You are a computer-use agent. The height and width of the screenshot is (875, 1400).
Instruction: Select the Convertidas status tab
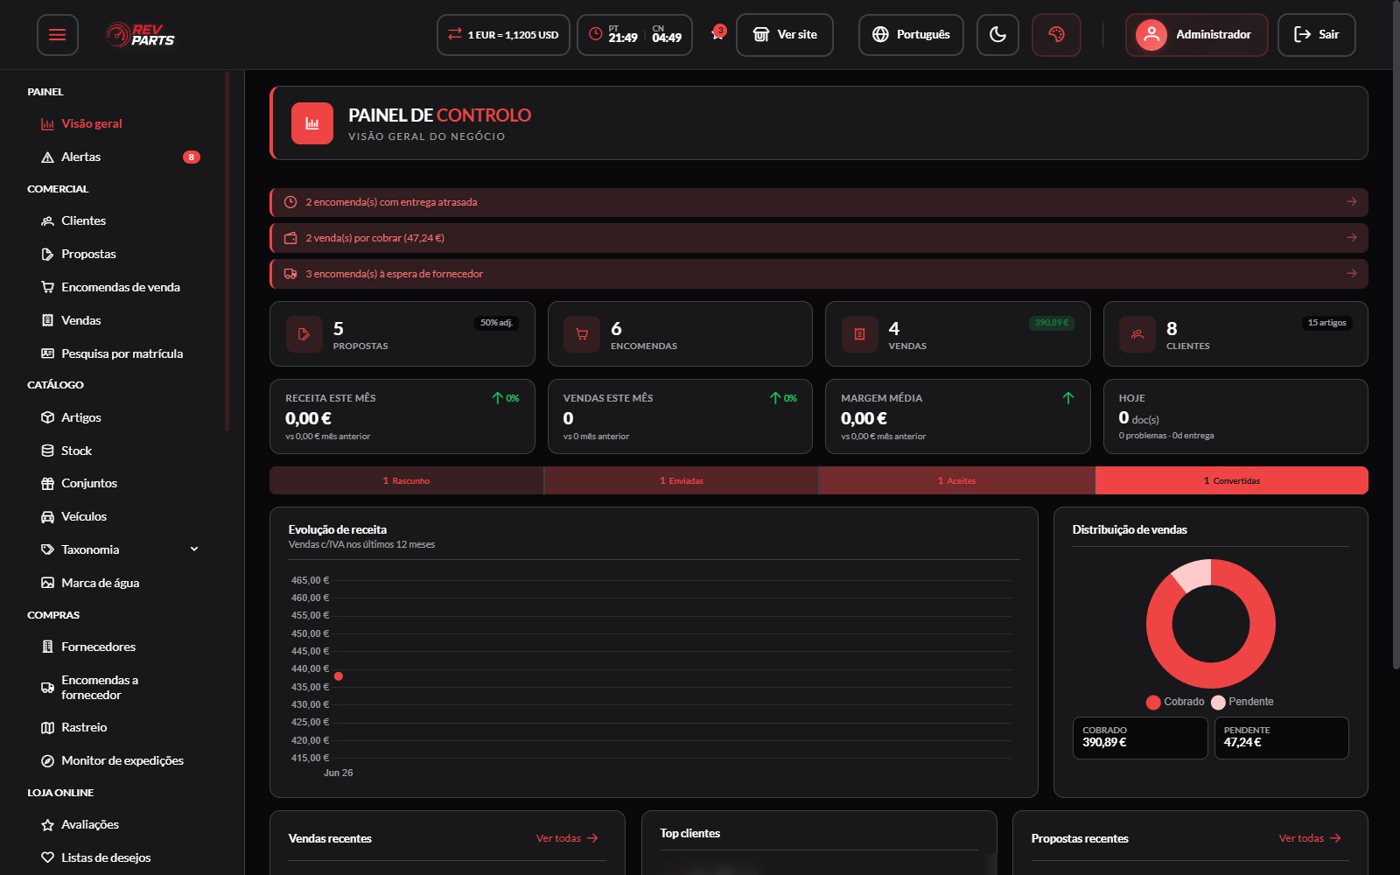(x=1232, y=481)
